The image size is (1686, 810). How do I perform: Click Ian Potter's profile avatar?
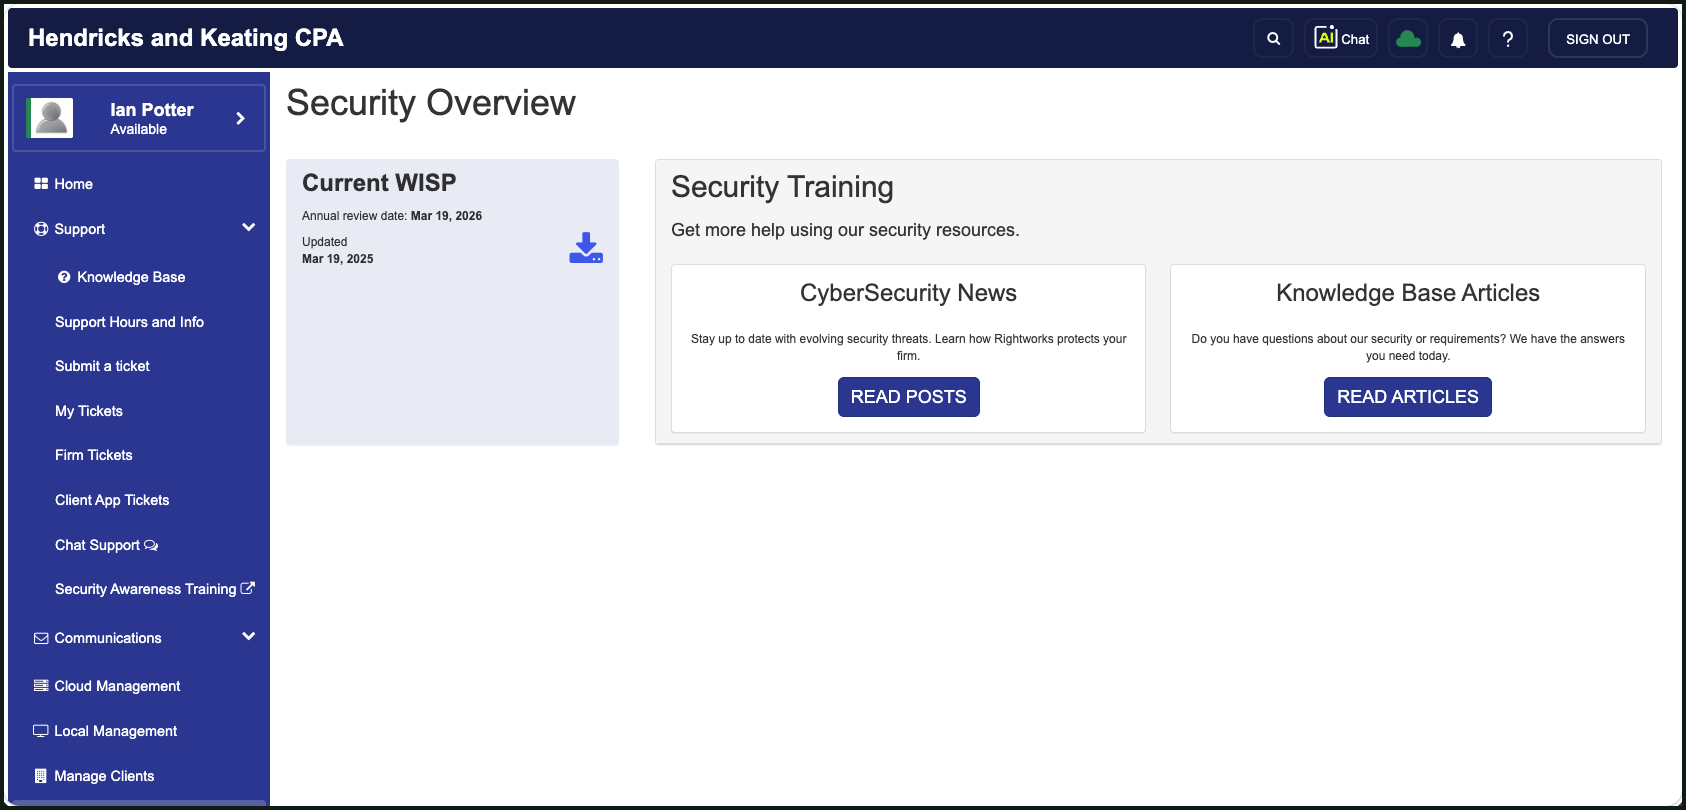pyautogui.click(x=52, y=118)
